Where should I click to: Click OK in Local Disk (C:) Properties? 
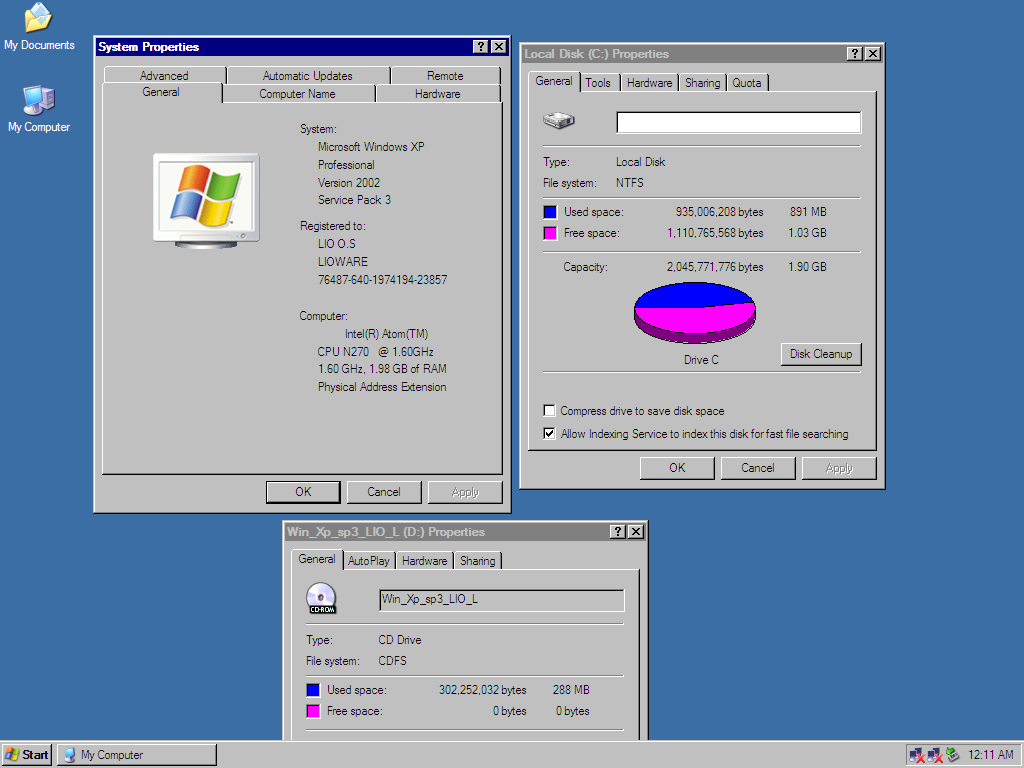[x=677, y=468]
